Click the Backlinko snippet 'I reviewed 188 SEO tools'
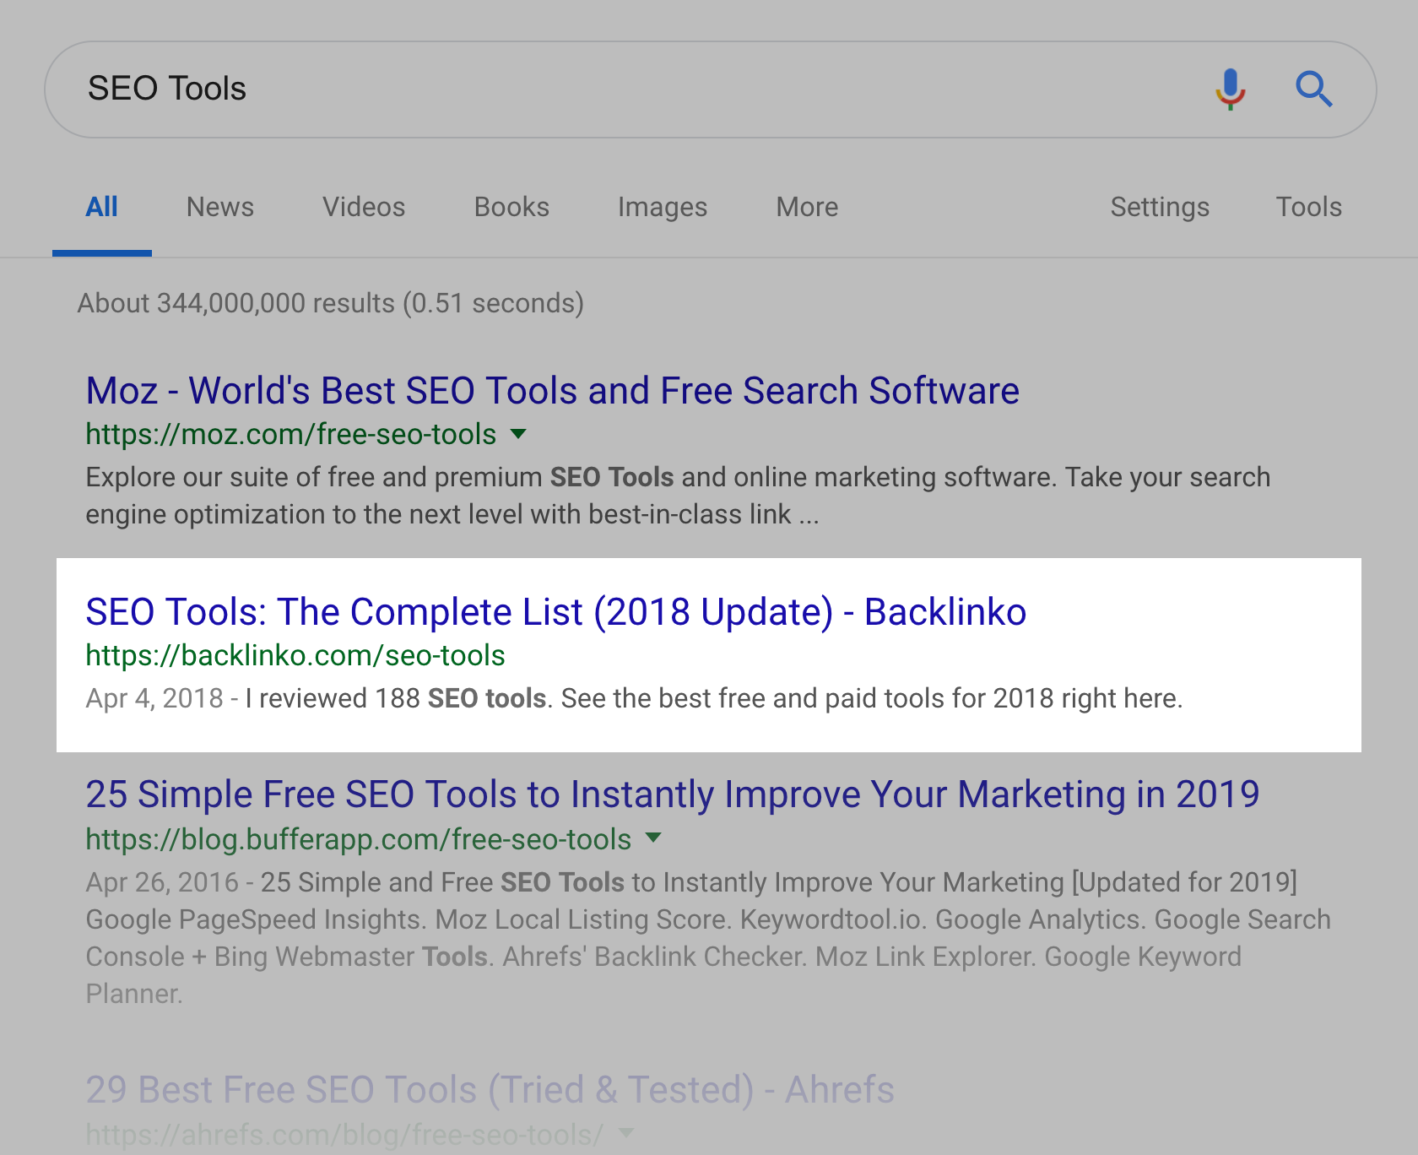This screenshot has width=1418, height=1155. tap(396, 698)
